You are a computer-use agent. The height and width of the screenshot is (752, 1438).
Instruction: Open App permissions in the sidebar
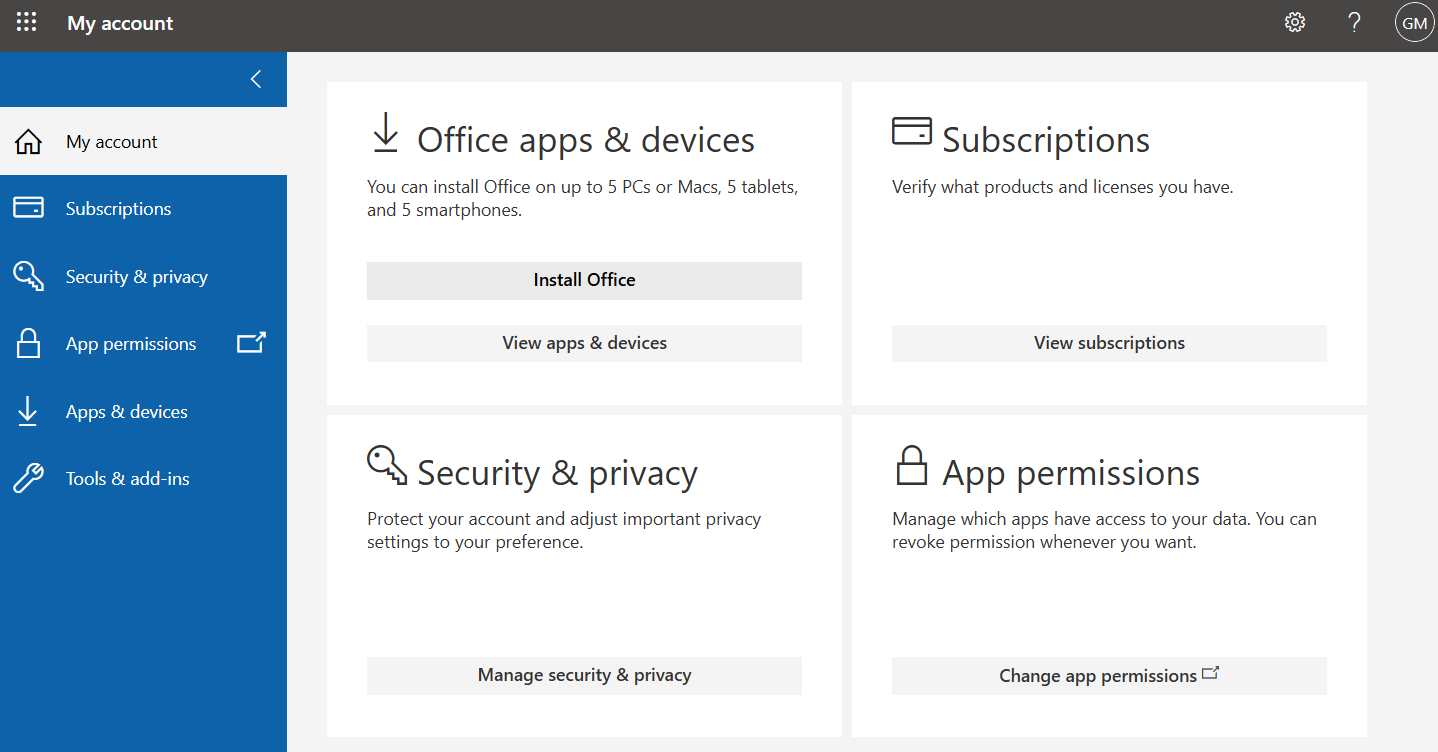[x=143, y=344]
